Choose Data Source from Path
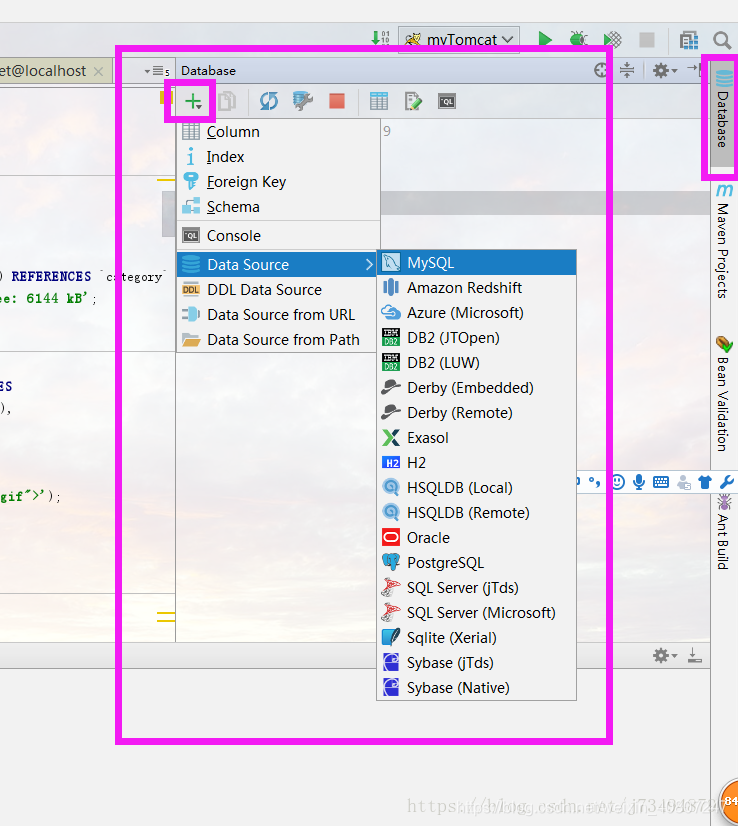 pyautogui.click(x=277, y=340)
